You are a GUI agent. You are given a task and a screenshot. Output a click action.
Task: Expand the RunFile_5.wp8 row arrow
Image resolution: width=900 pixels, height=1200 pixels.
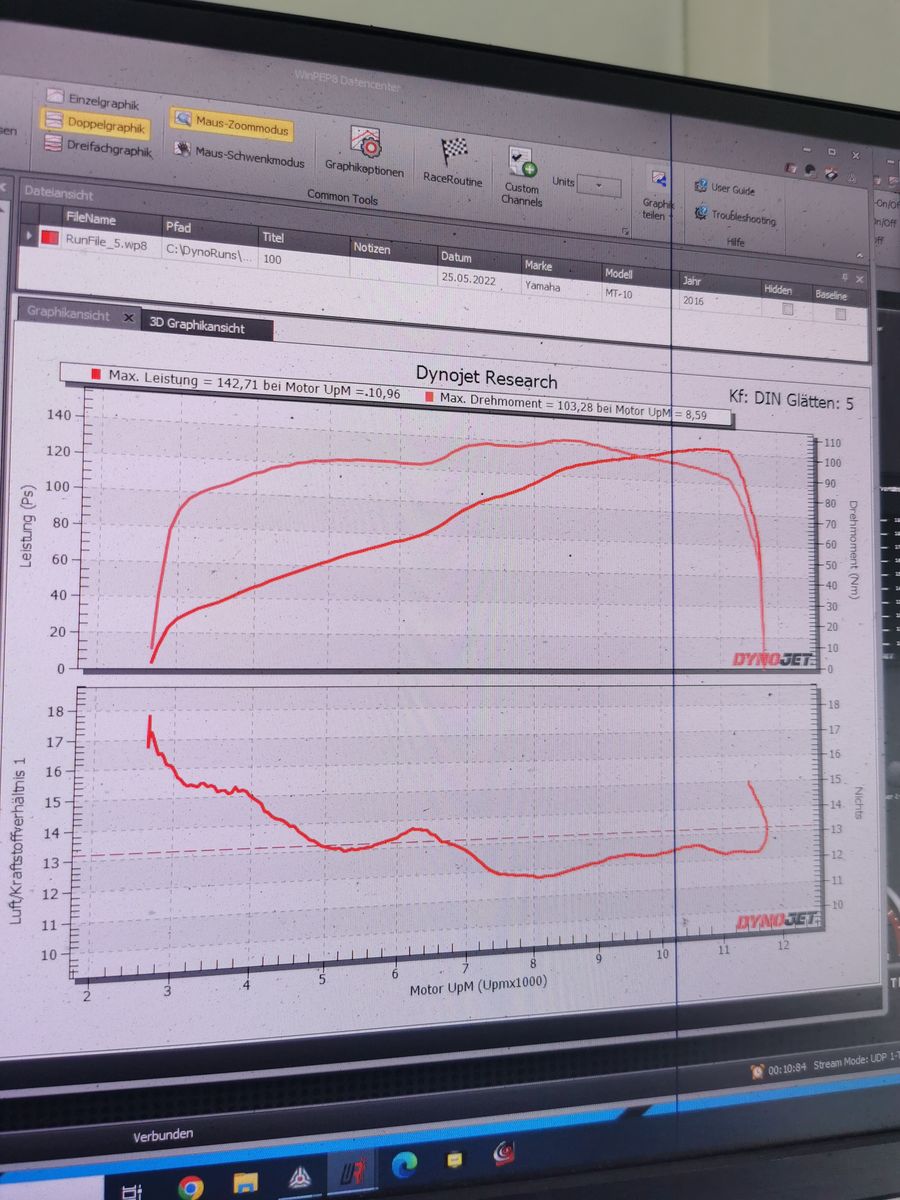pos(29,237)
